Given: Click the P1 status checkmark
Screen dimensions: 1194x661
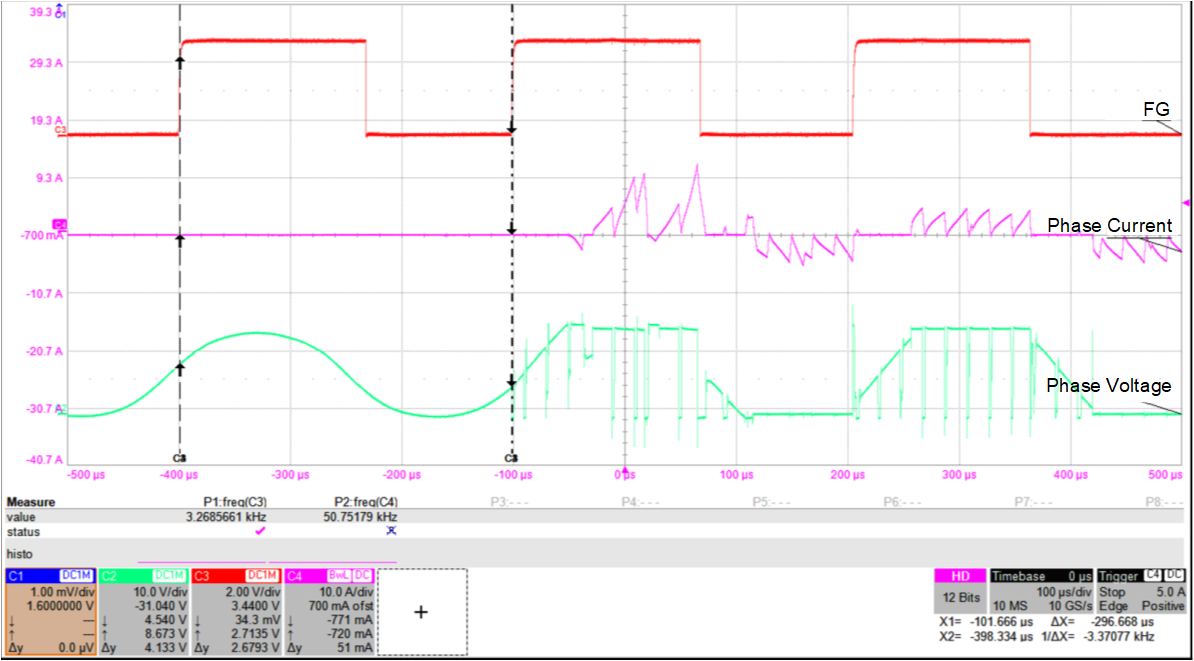Looking at the screenshot, I should [x=261, y=531].
